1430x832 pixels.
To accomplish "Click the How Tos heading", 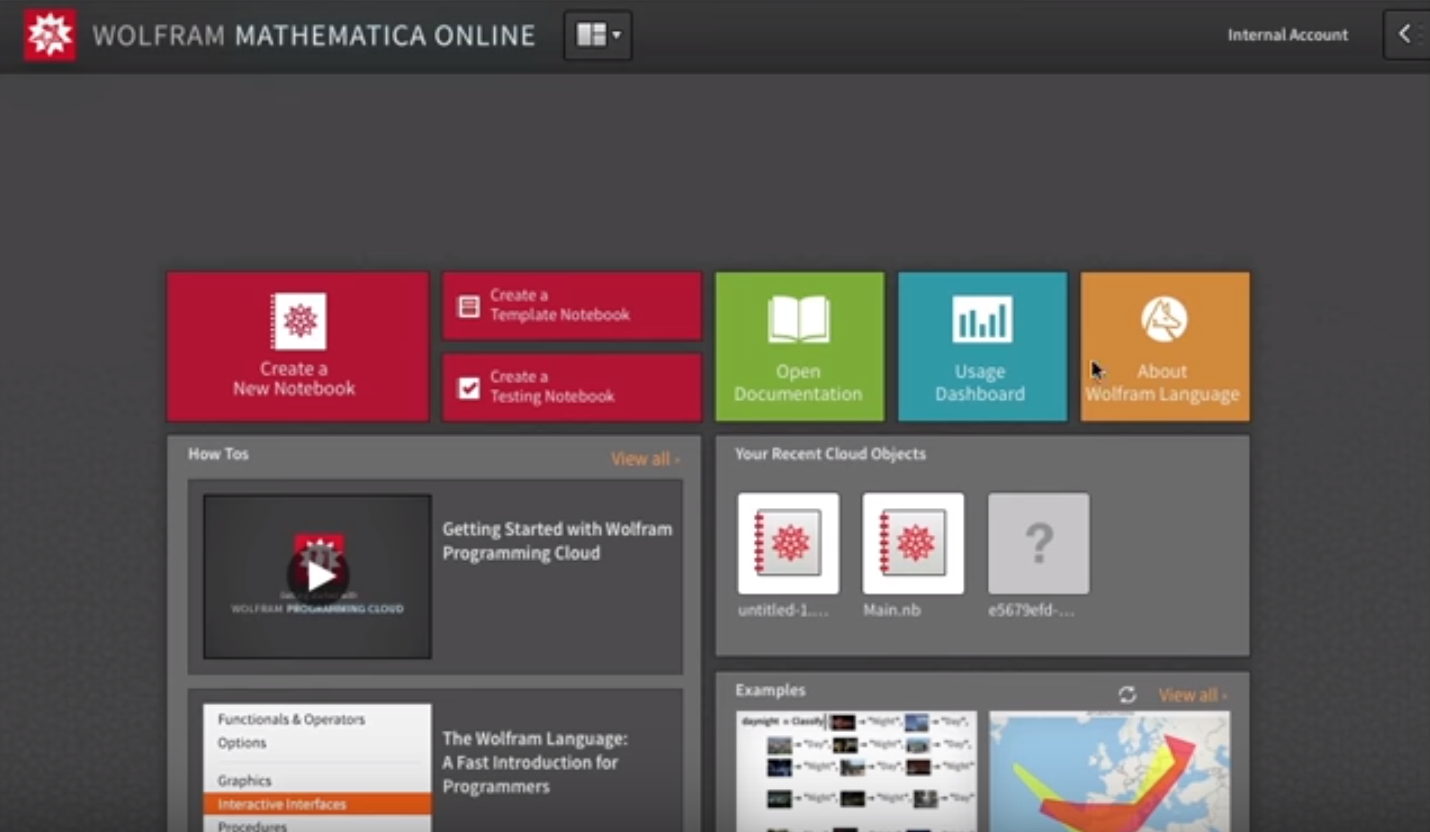I will (x=218, y=454).
